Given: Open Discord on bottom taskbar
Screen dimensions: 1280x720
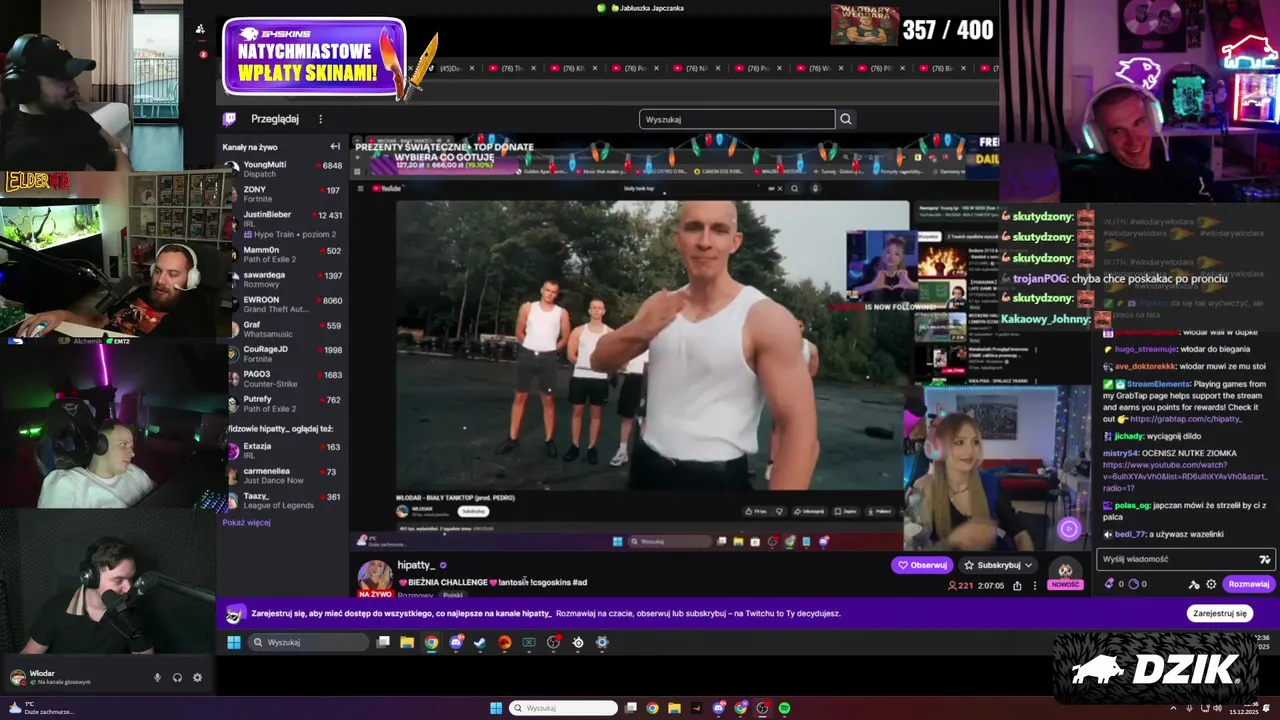Looking at the screenshot, I should coord(718,708).
